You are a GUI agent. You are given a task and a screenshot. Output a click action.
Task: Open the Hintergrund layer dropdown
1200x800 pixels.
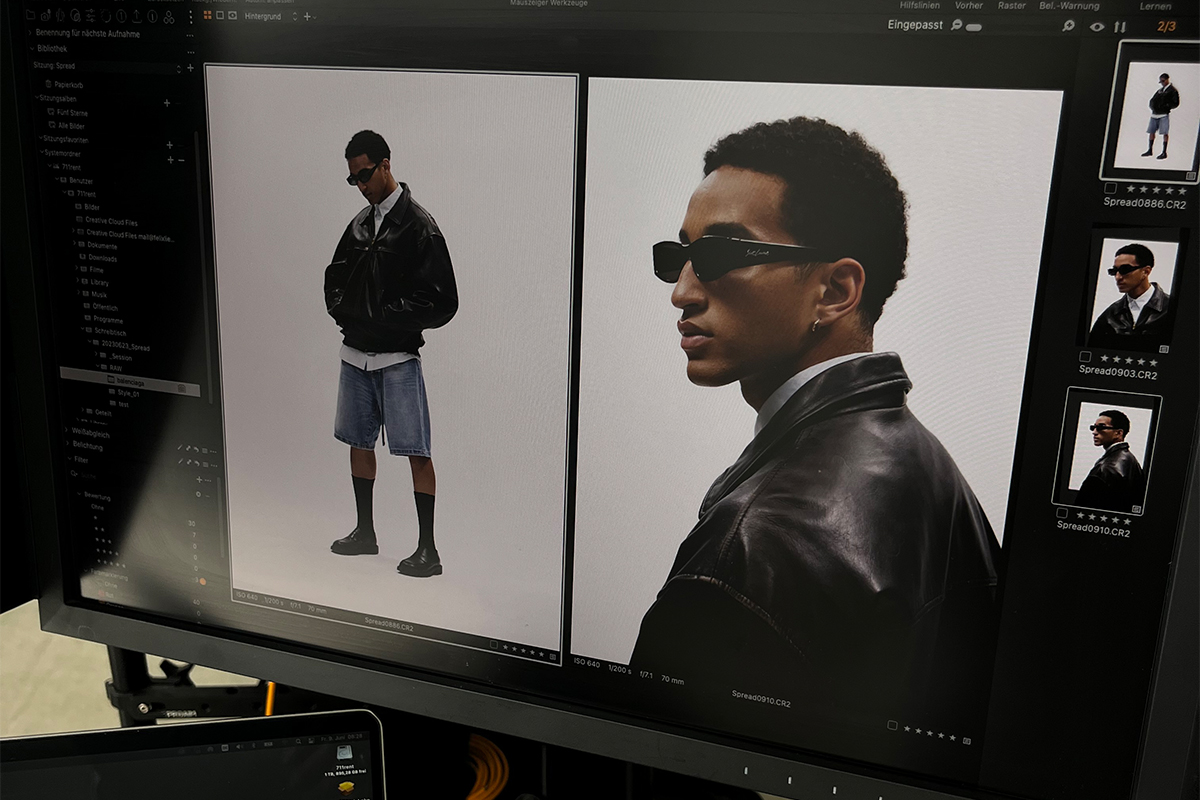tap(294, 17)
